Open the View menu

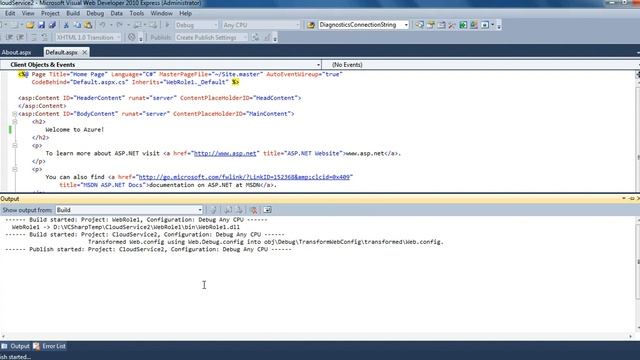click(28, 13)
